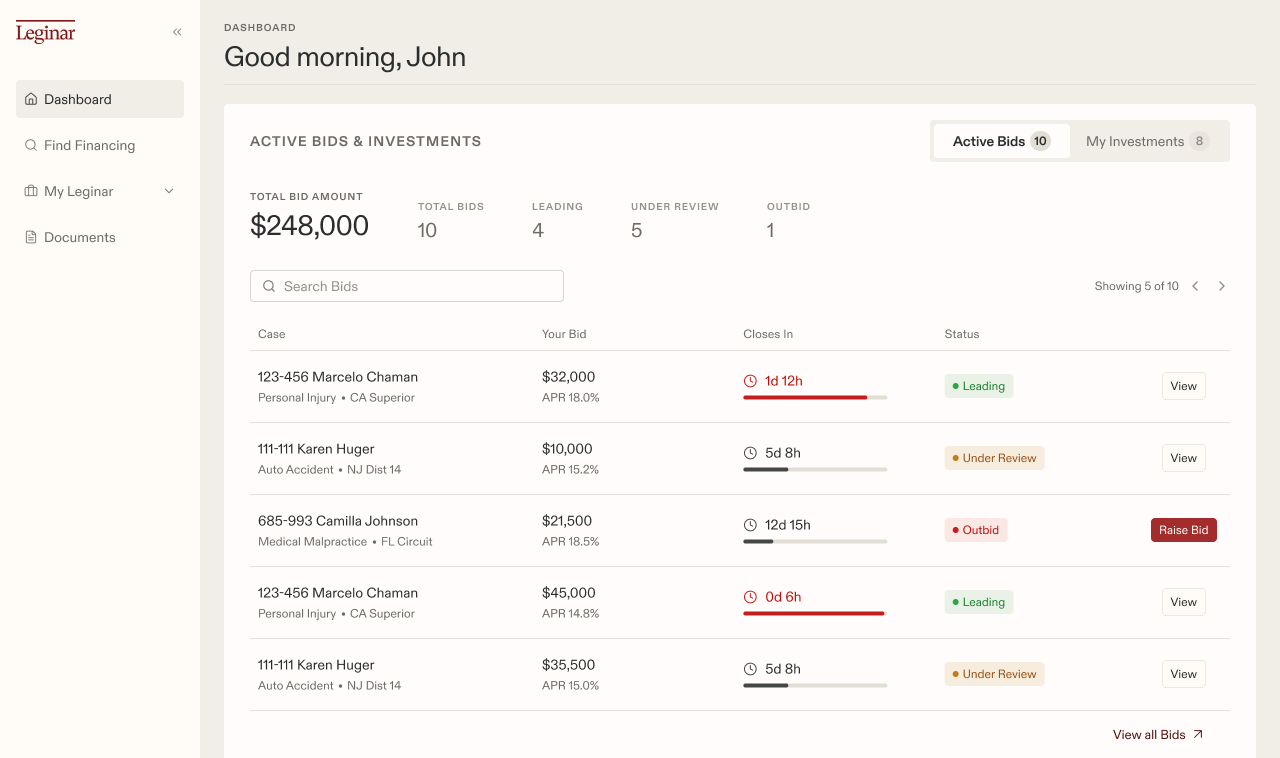Click the case name 685-993 Camilla Johnson
This screenshot has width=1280, height=758.
tap(338, 521)
